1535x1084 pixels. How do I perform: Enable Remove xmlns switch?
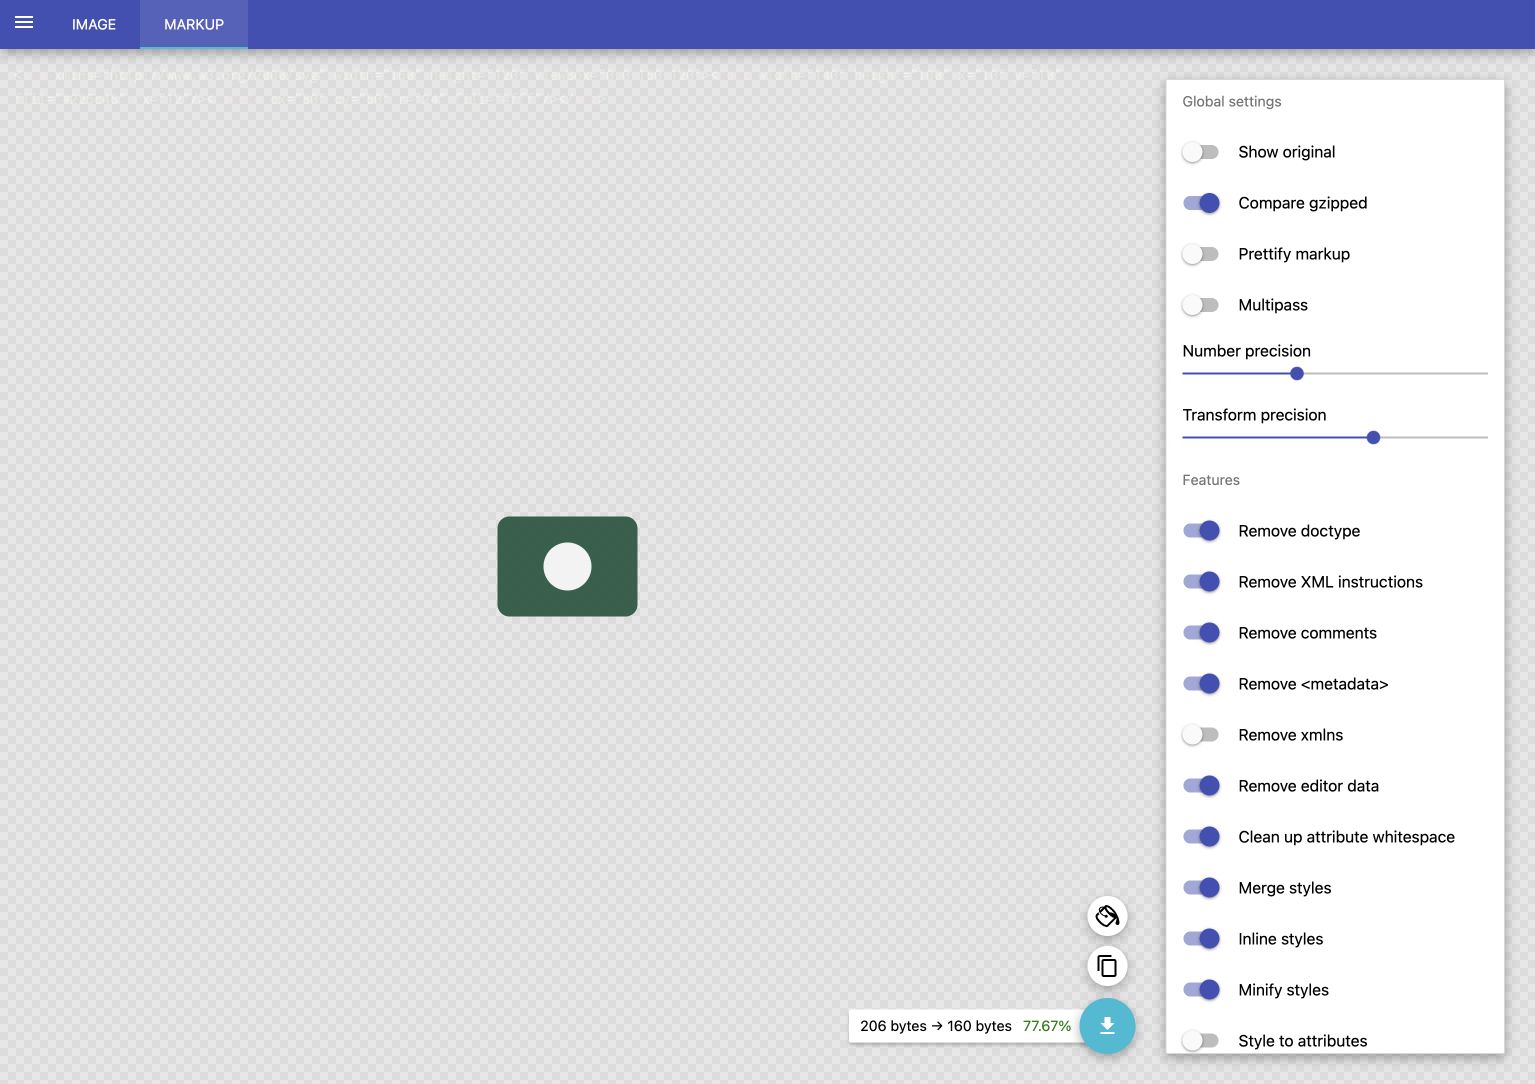1200,735
